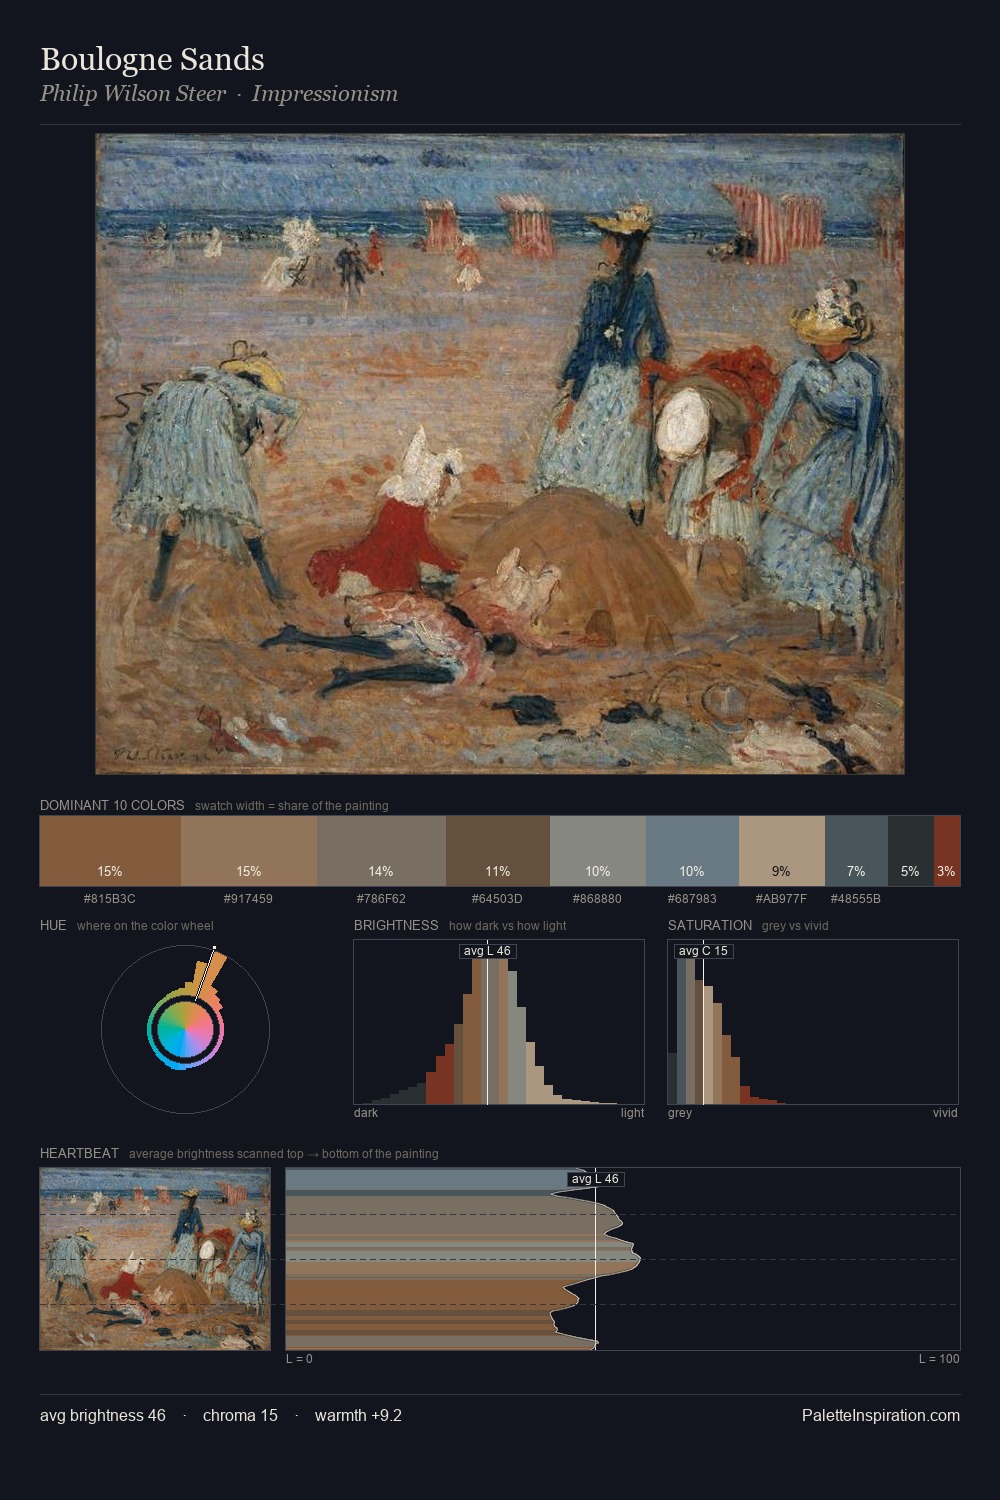Select the 3% rust-red swatch
Viewport: 1000px width, 1500px height.
947,851
